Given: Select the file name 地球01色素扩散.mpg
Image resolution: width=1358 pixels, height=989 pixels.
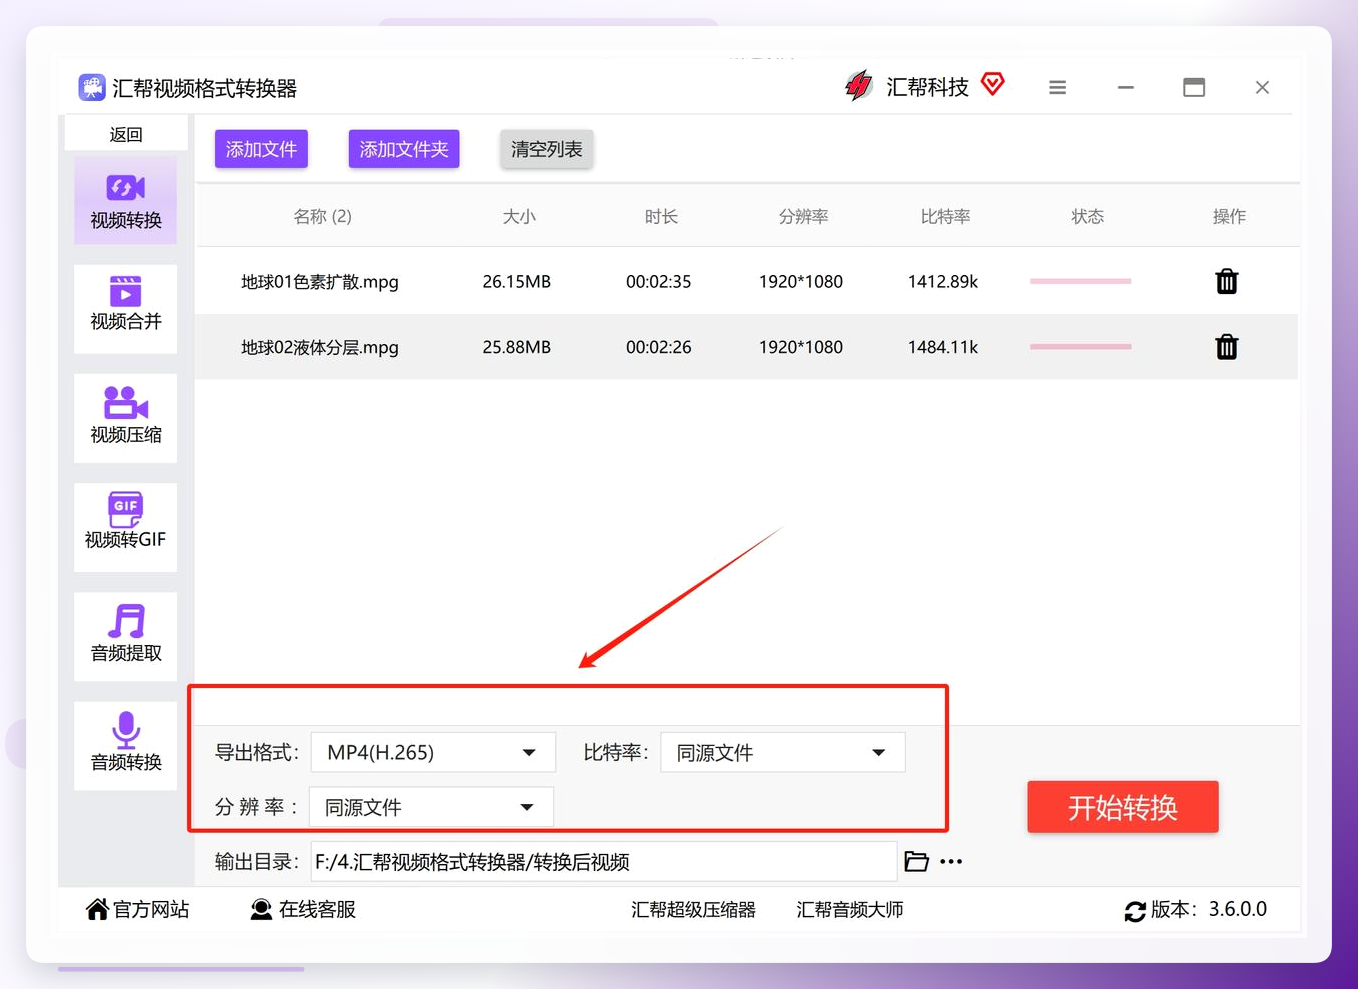Looking at the screenshot, I should coord(320,282).
